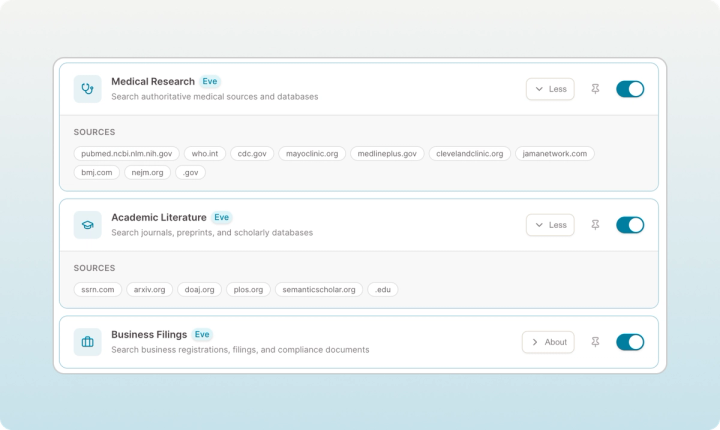Expand Business Filings via the About button
Screen dimensions: 720x430
point(548,342)
